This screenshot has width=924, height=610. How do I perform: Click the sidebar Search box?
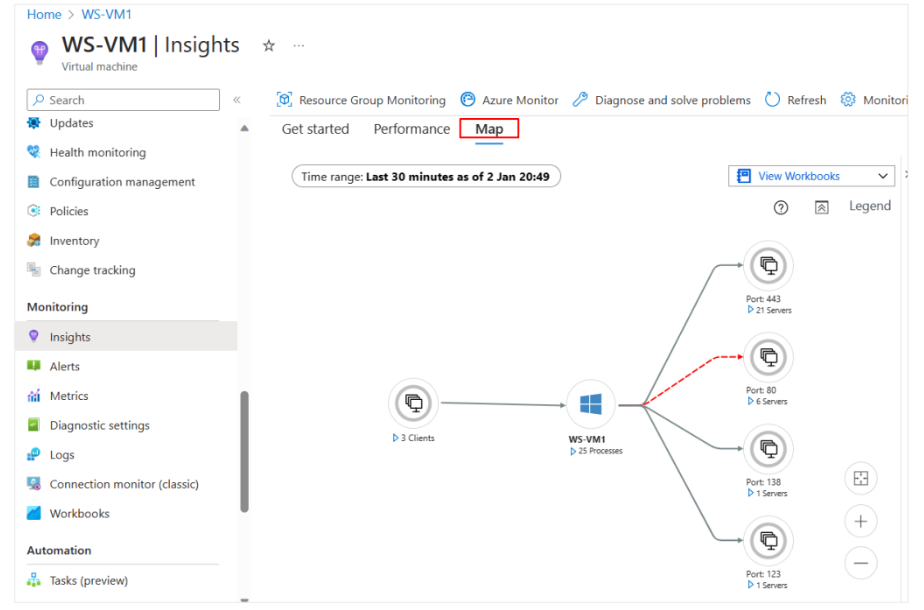[x=123, y=100]
